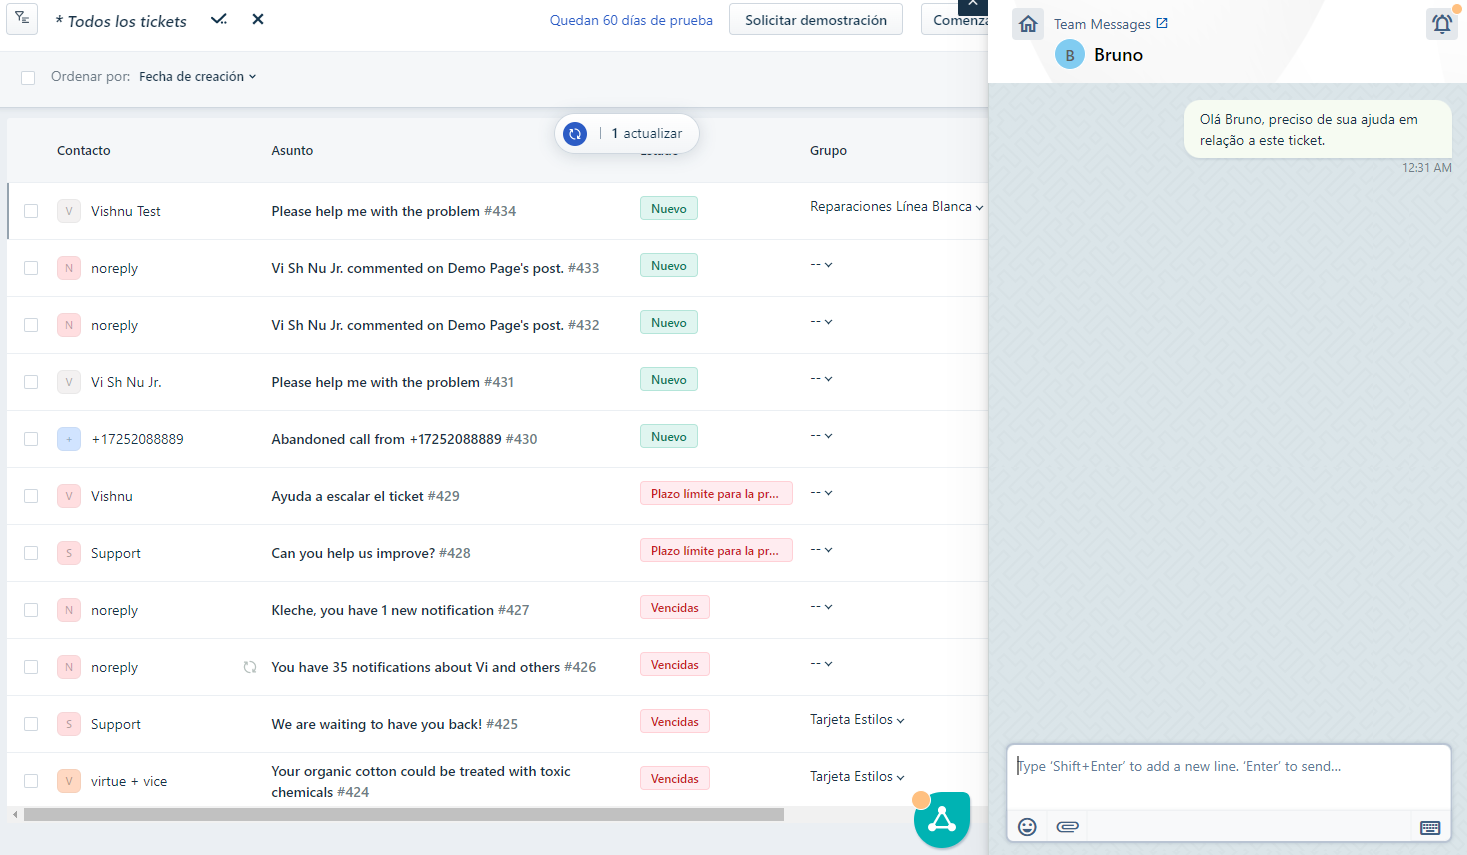This screenshot has width=1467, height=855.
Task: Click the keyboard icon in chat box
Action: (1429, 827)
